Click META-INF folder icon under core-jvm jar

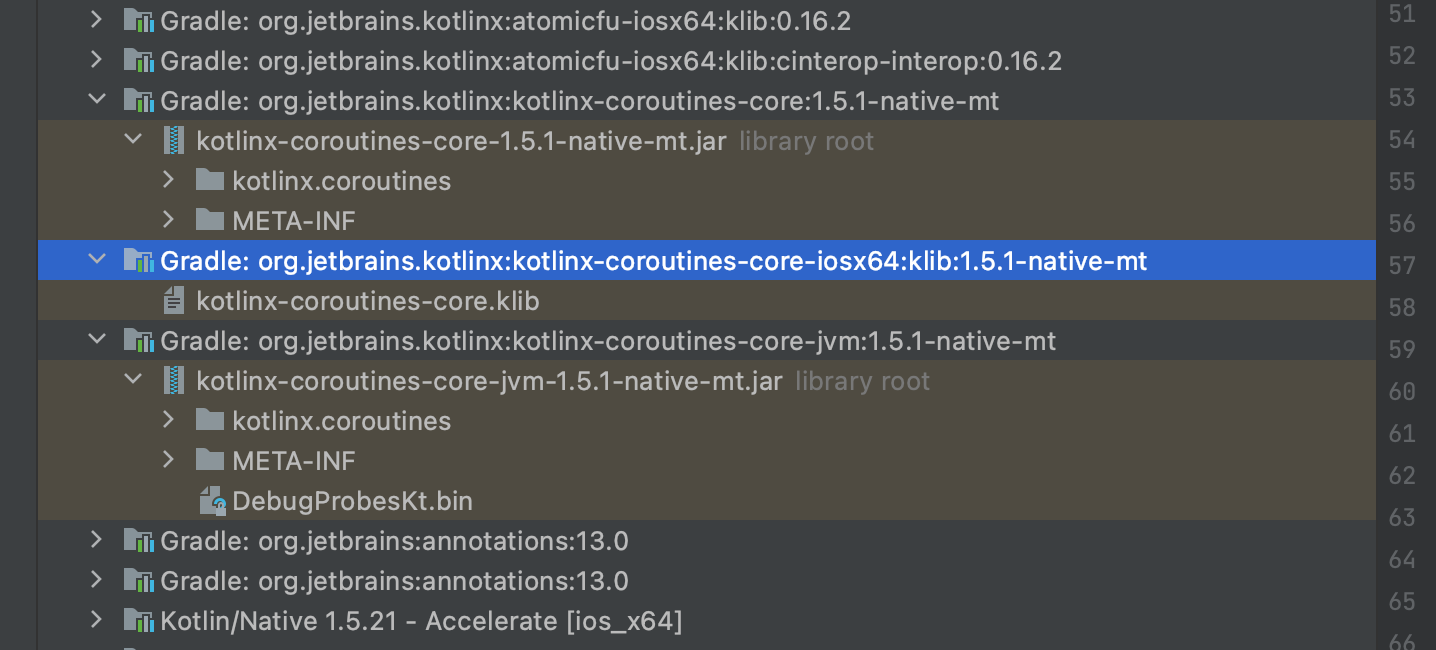(210, 461)
